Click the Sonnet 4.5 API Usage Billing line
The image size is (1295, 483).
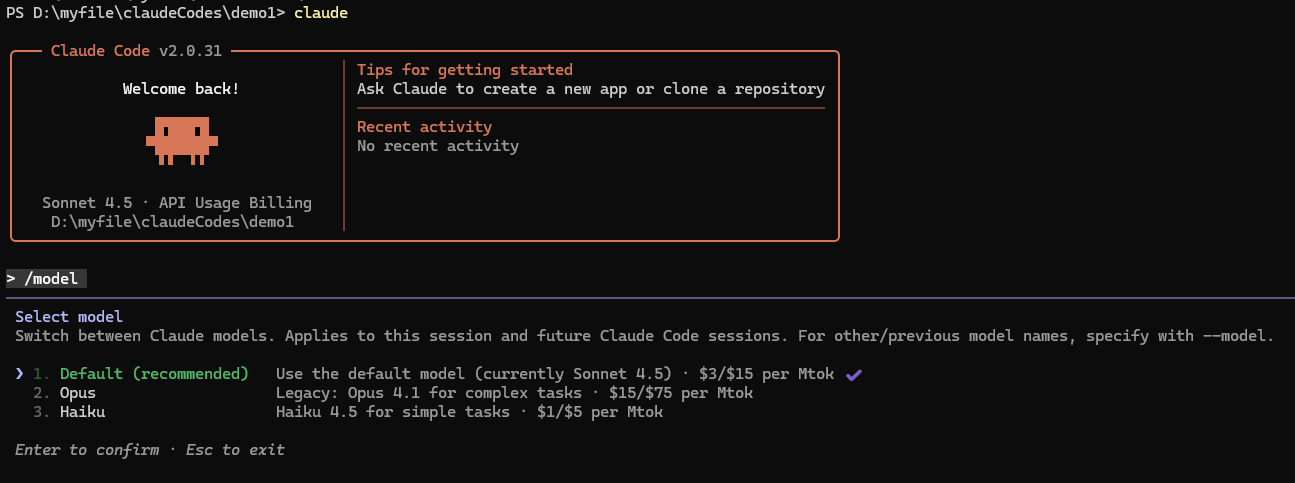pos(177,203)
